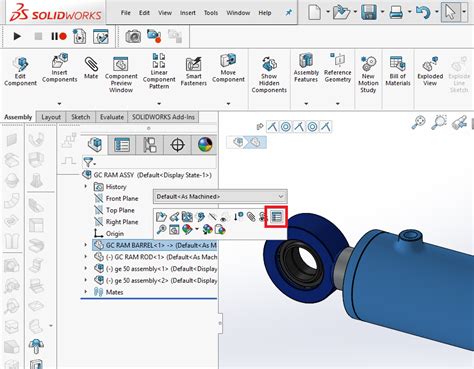This screenshot has height=369, width=474.
Task: Click the Open file folder icon
Action: pos(341,12)
